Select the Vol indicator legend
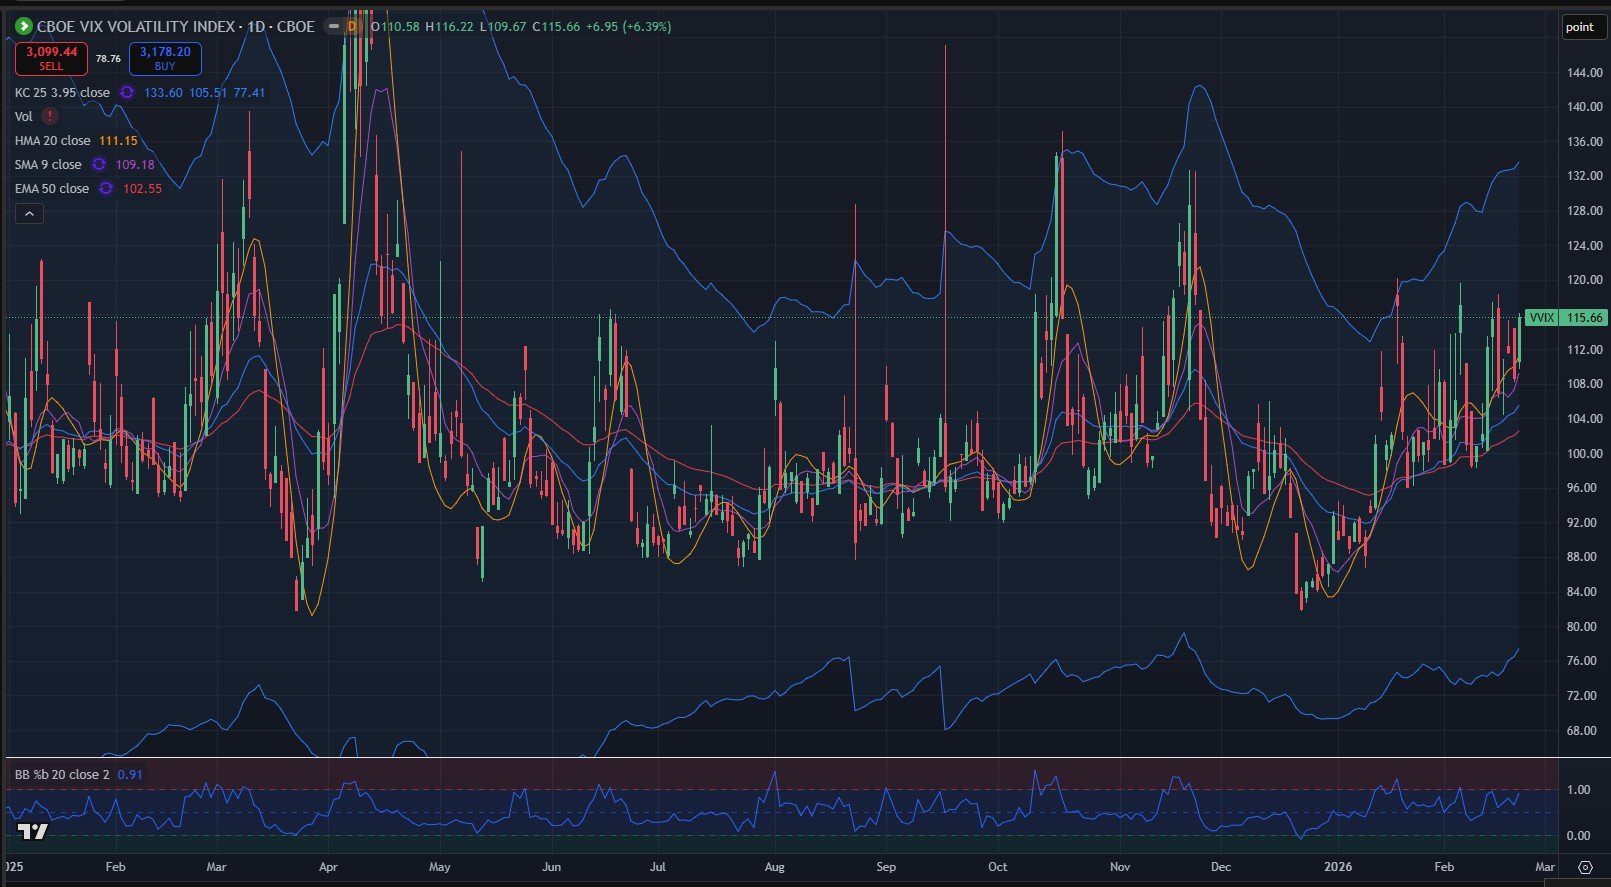The width and height of the screenshot is (1611, 887). (23, 116)
